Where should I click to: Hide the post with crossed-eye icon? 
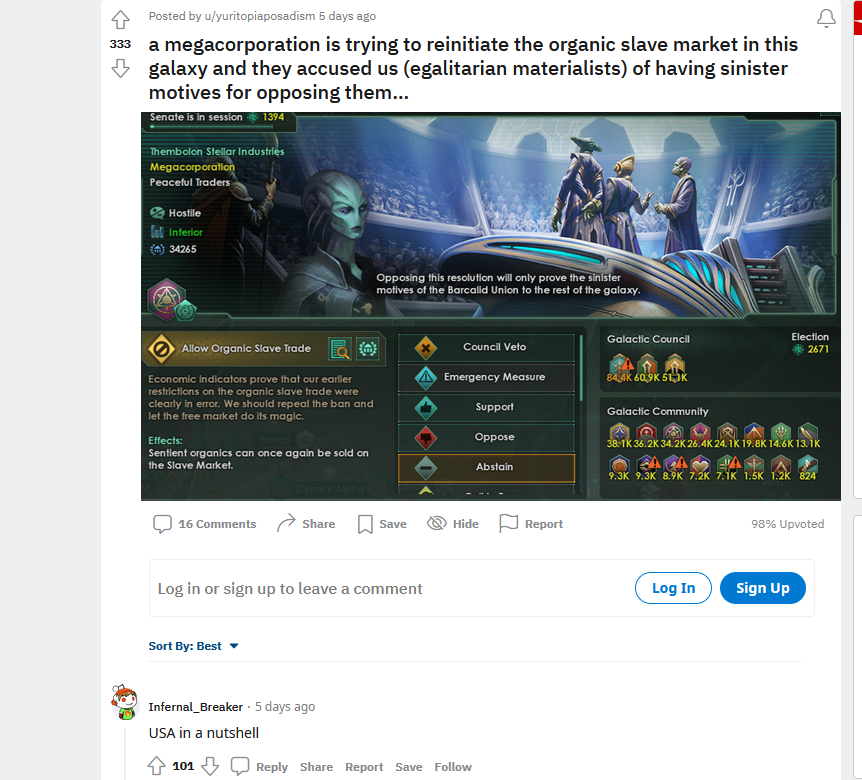click(453, 524)
